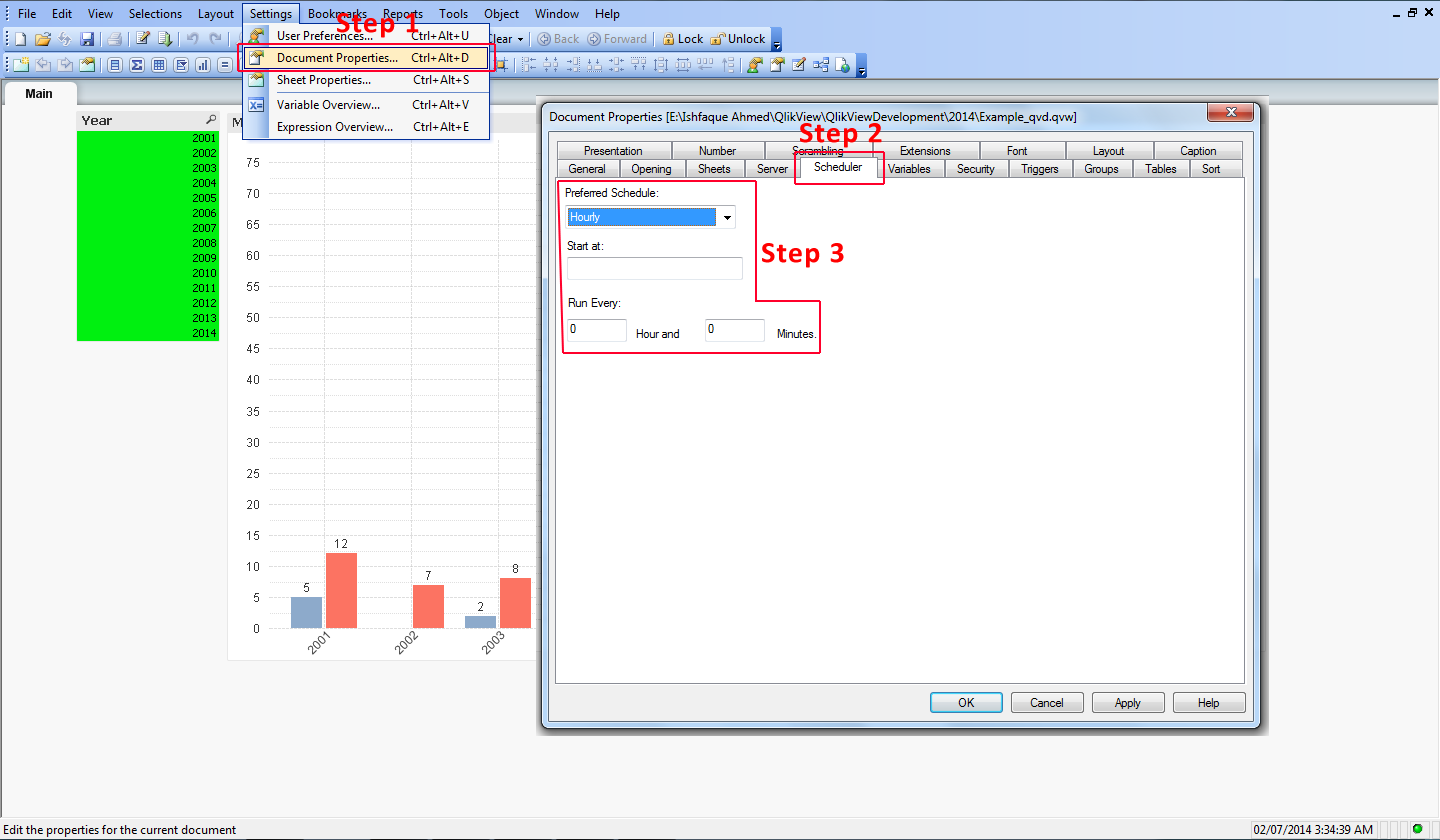Open the Selections menu
This screenshot has height=840, width=1440.
pos(155,14)
